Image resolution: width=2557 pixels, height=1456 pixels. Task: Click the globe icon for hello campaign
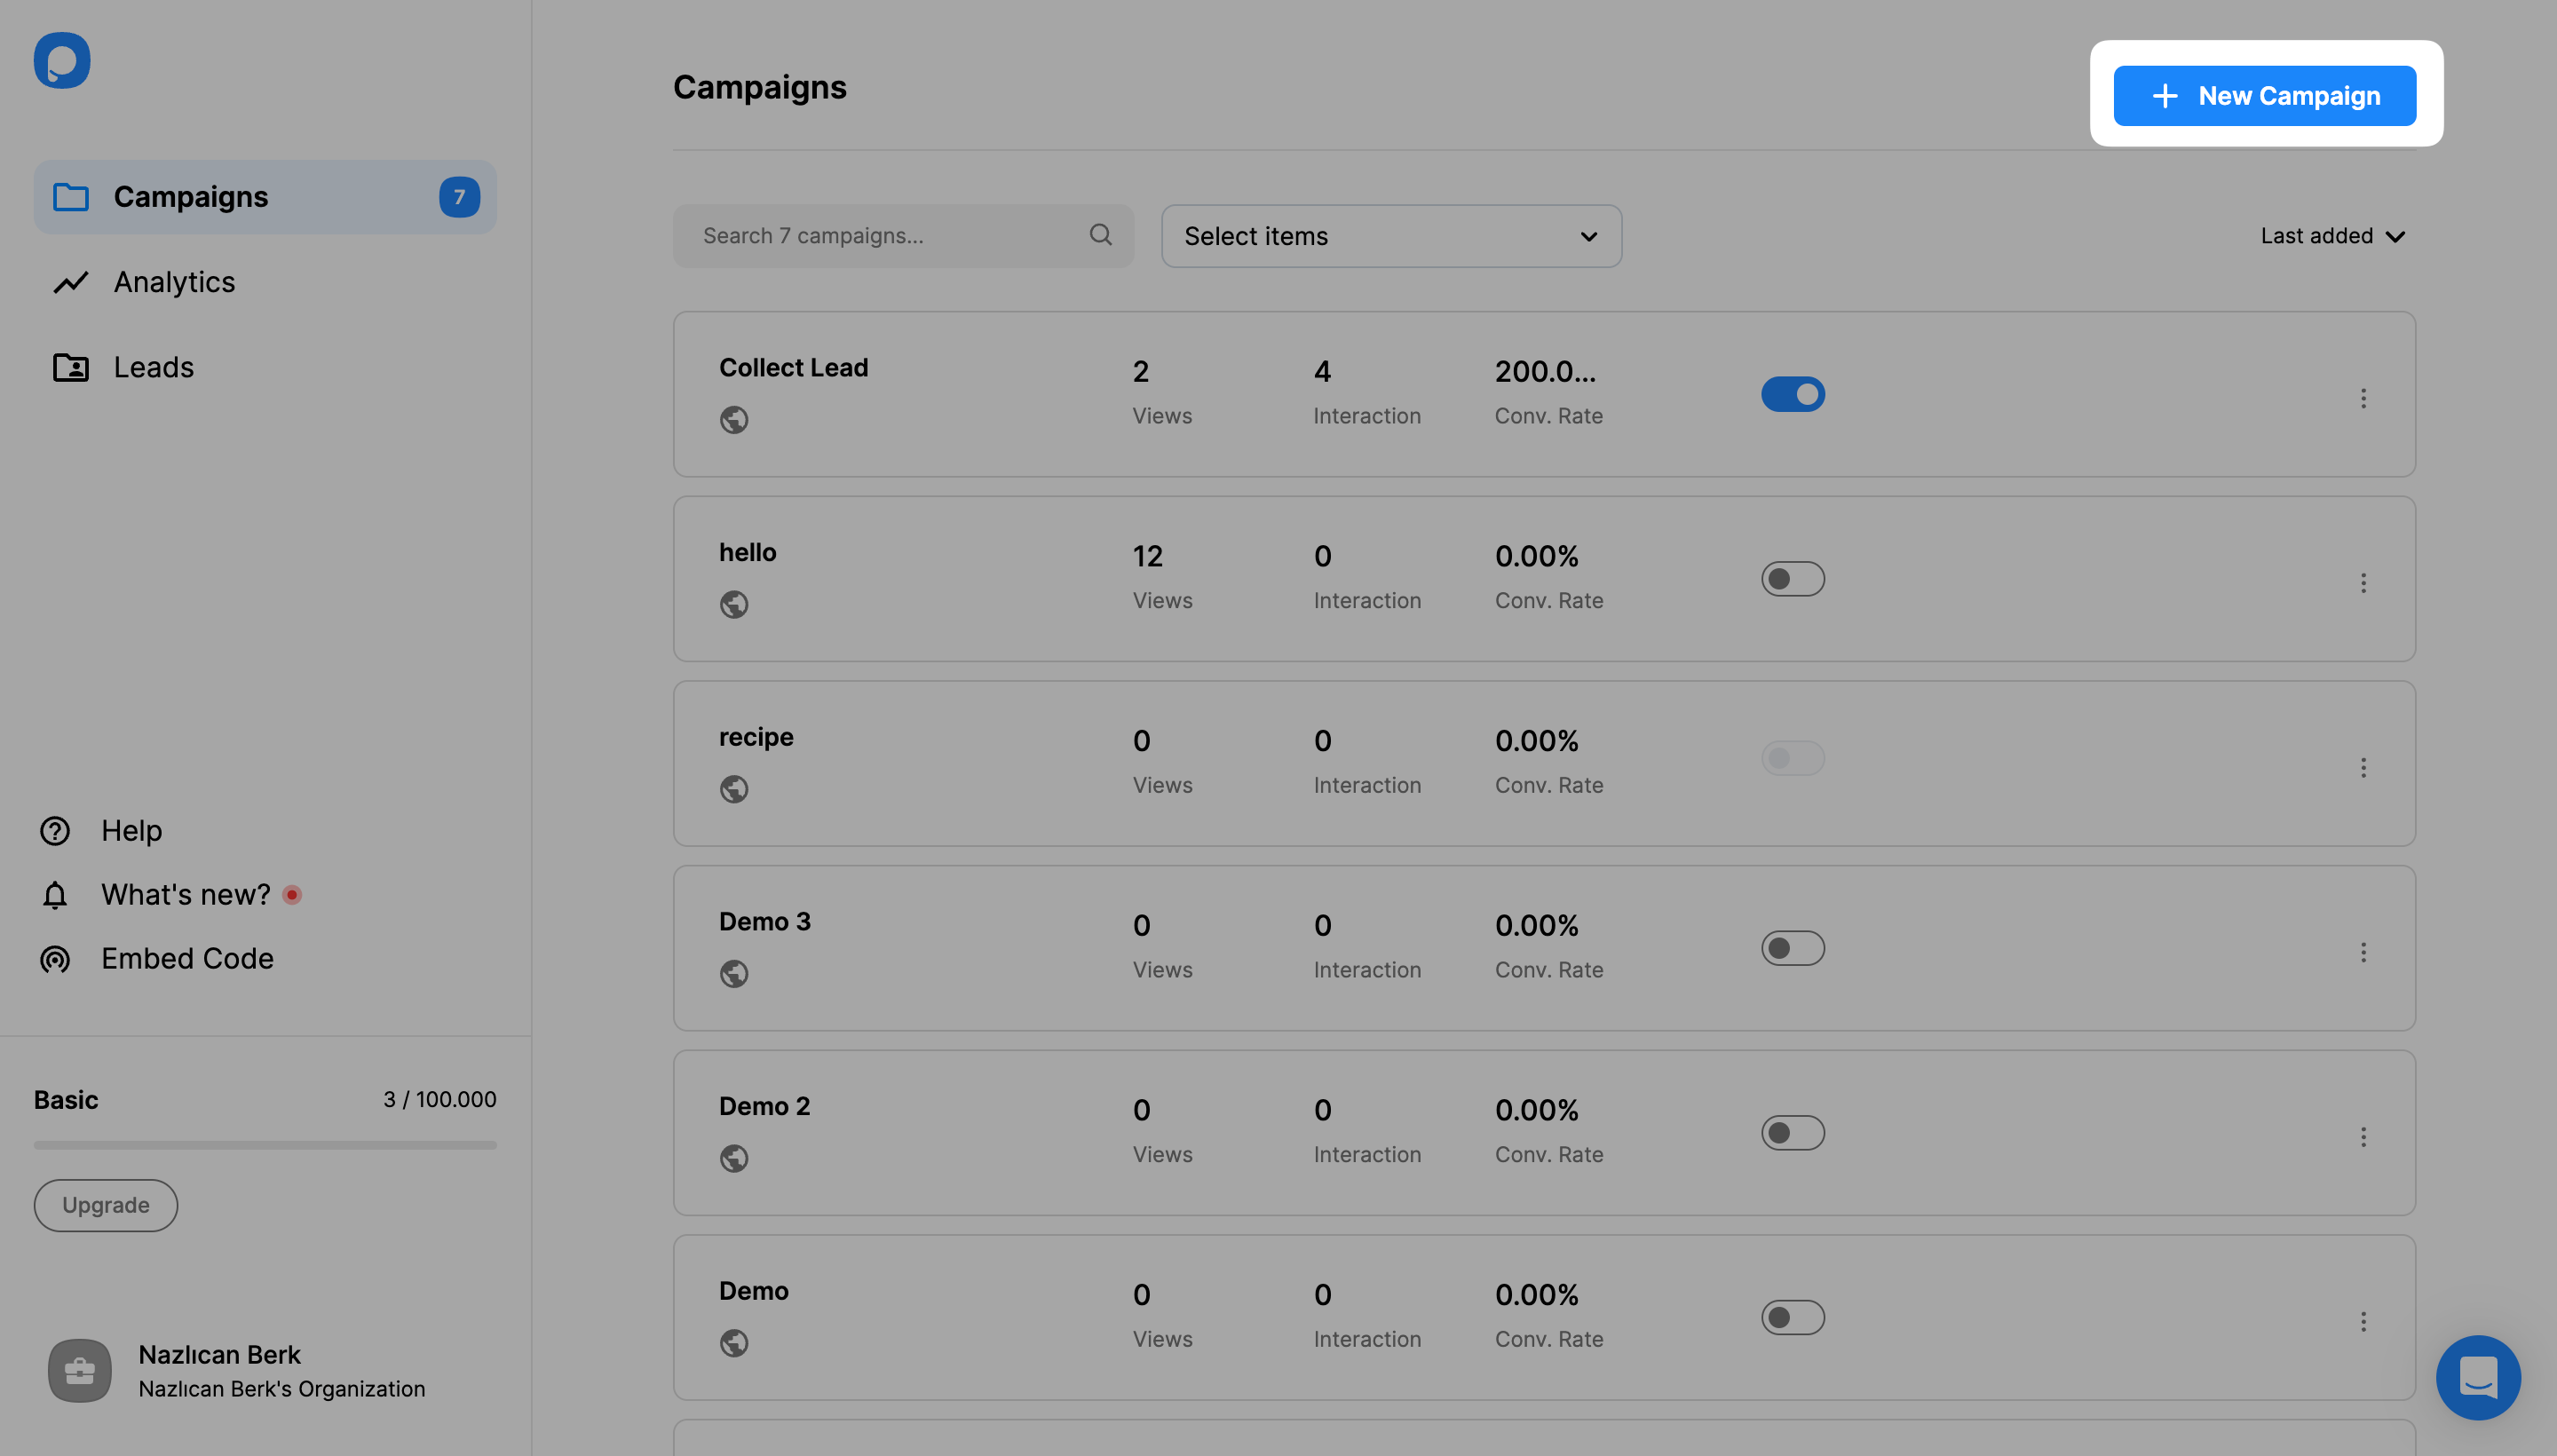click(734, 606)
